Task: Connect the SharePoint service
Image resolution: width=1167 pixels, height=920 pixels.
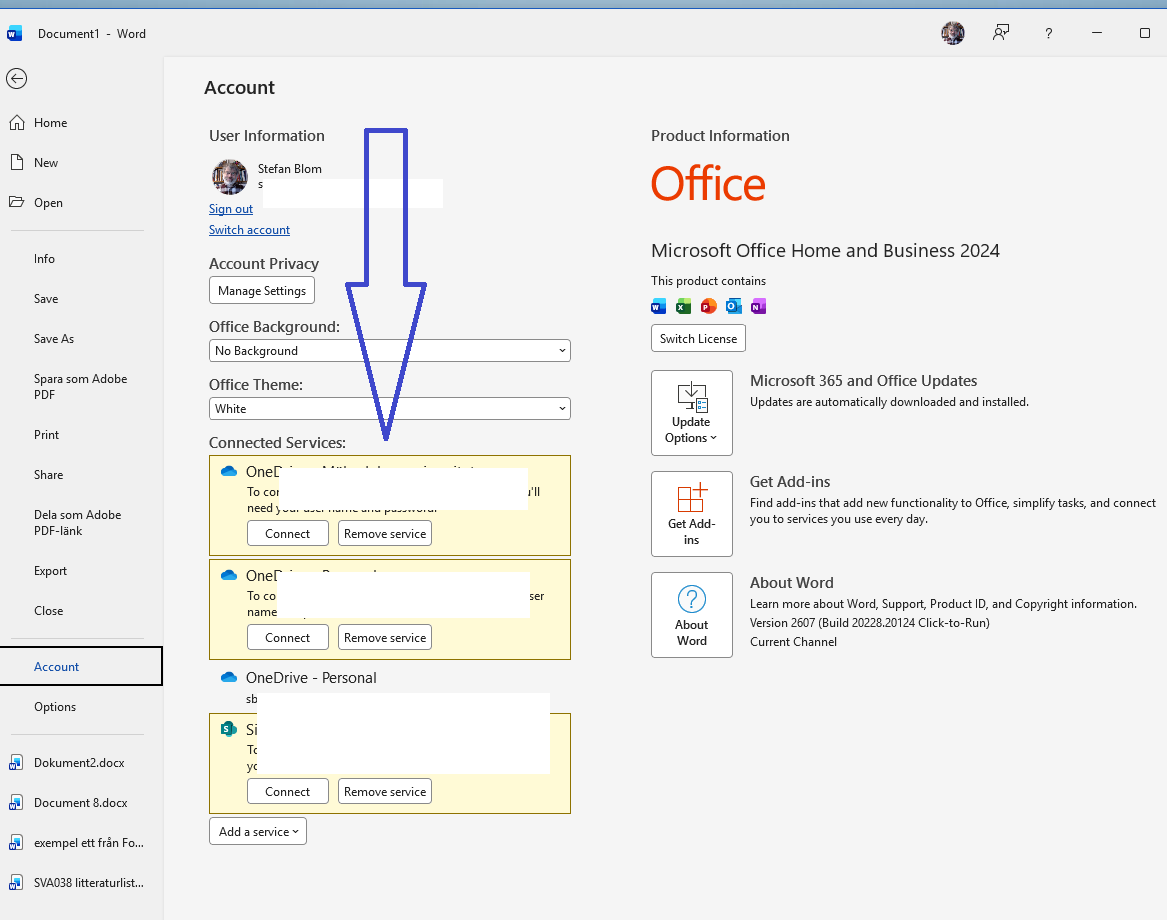Action: tap(287, 791)
